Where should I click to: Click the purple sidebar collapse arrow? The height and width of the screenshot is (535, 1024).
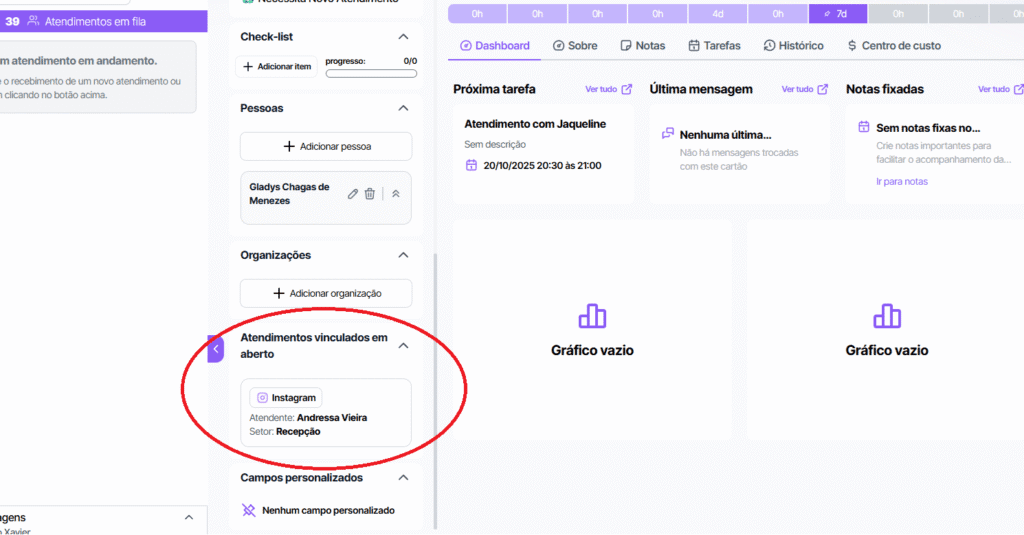[216, 349]
